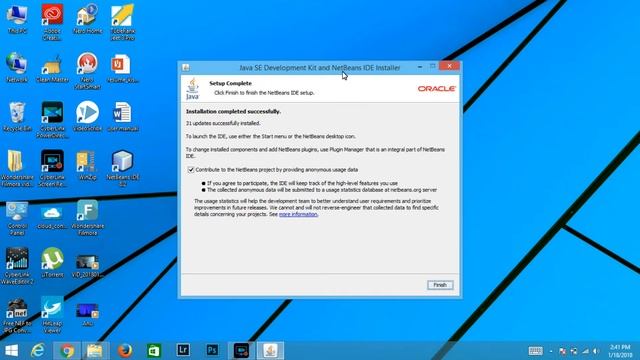Screen dimensions: 640x360
Task: Open the Network desktop icon
Action: [17, 68]
